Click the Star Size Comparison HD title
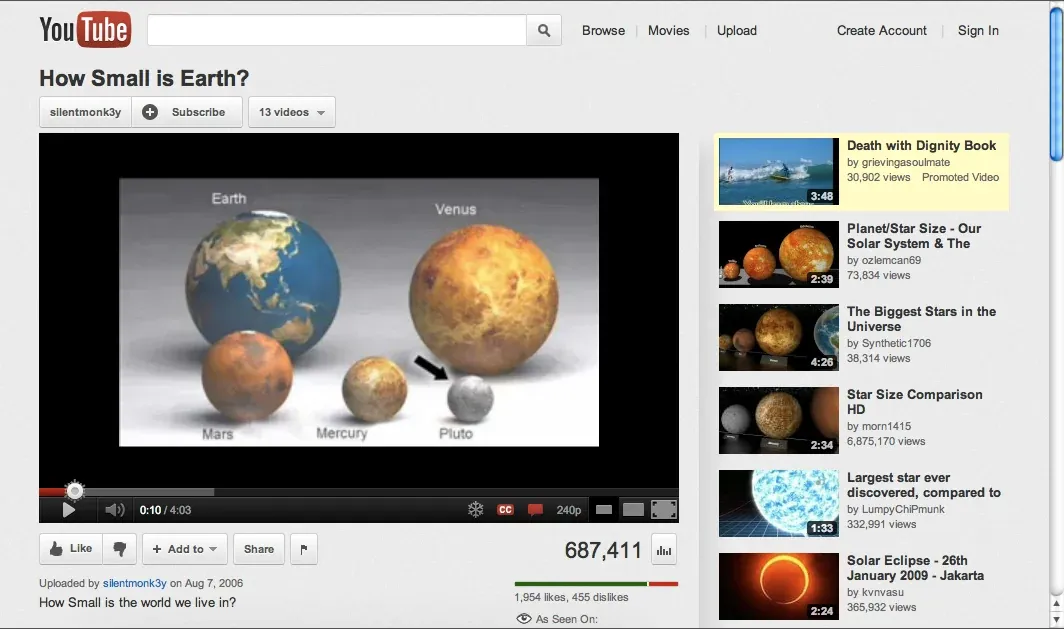 [x=914, y=402]
